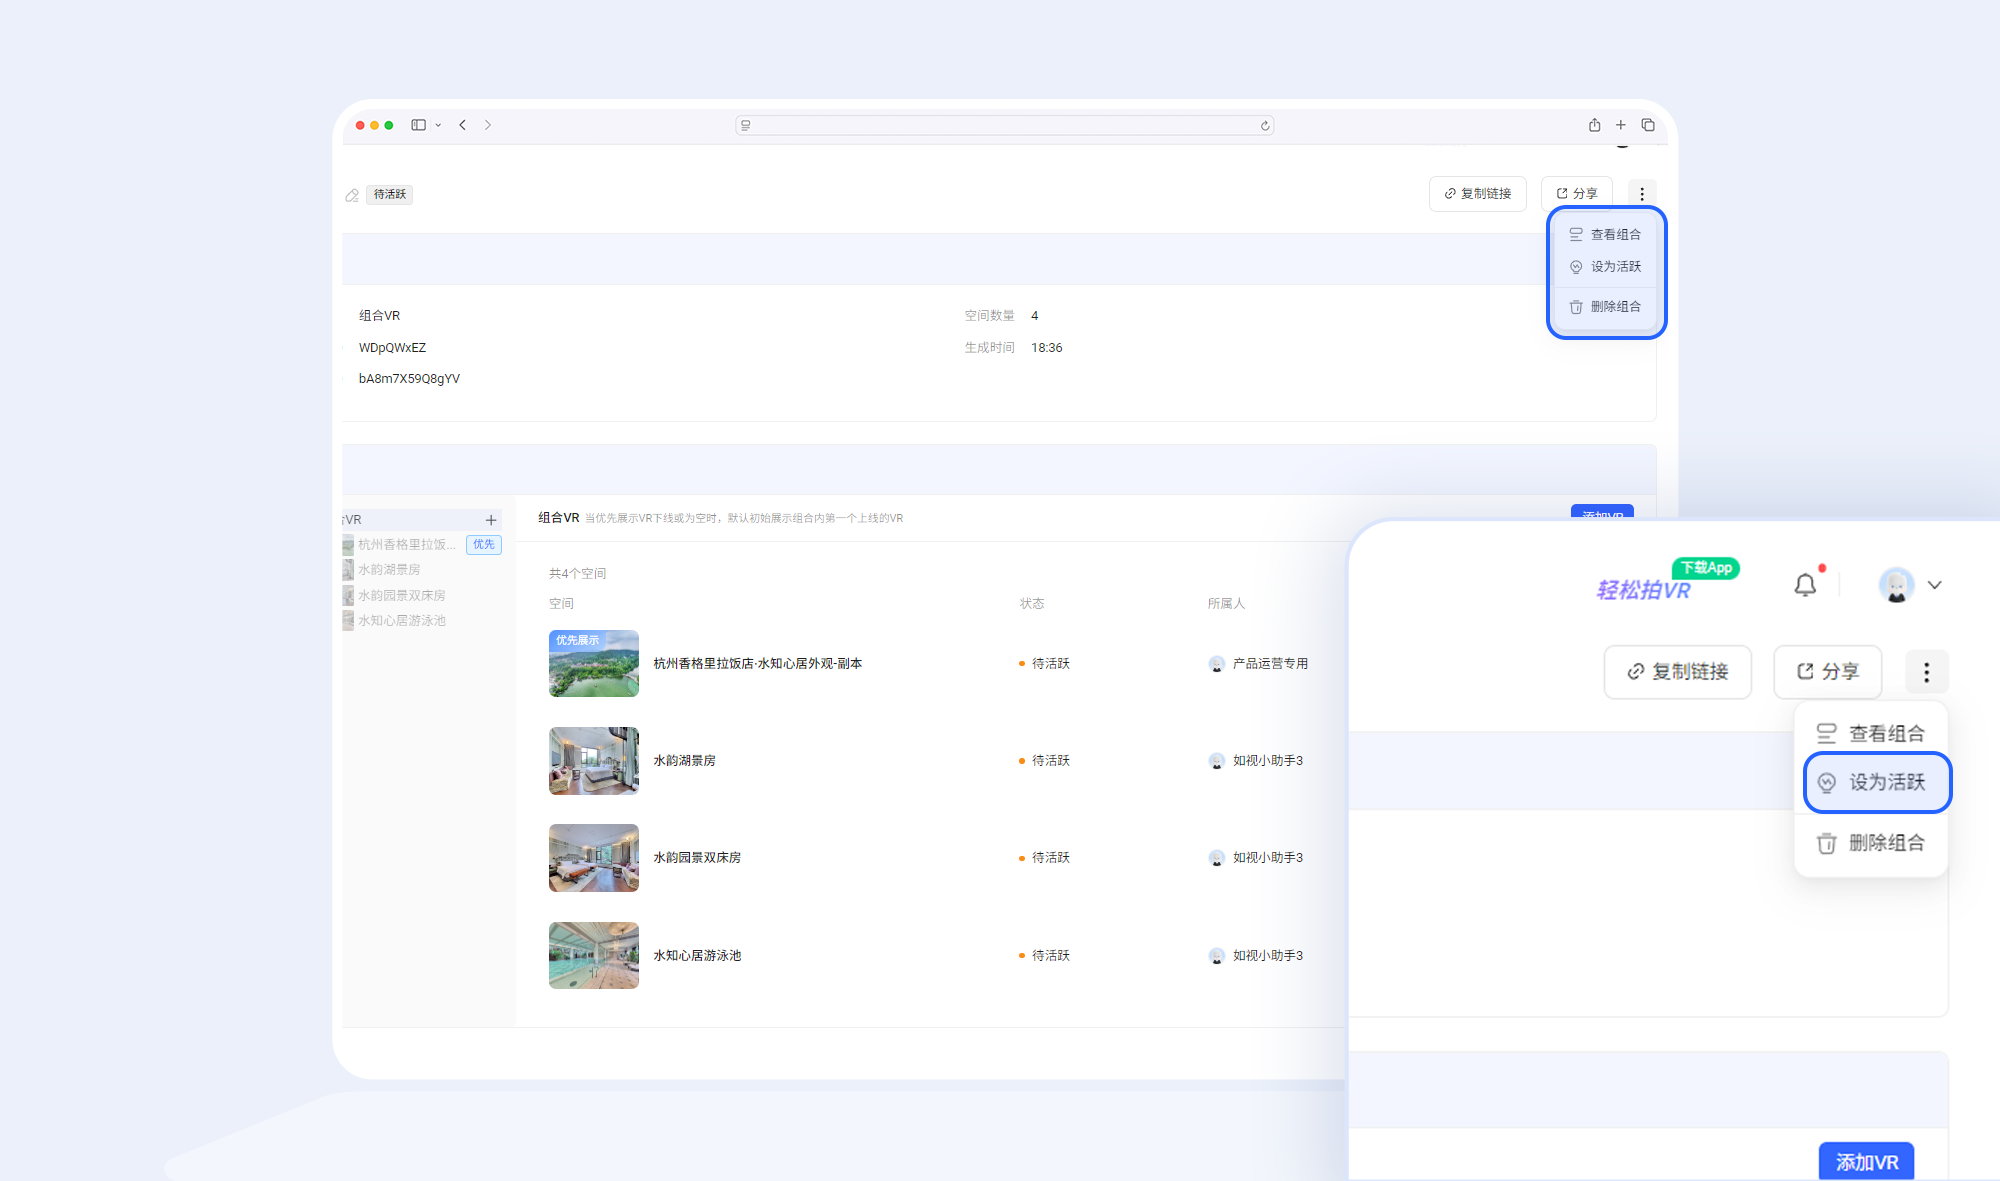
Task: Reload page using the address bar refresh icon
Action: [1265, 126]
